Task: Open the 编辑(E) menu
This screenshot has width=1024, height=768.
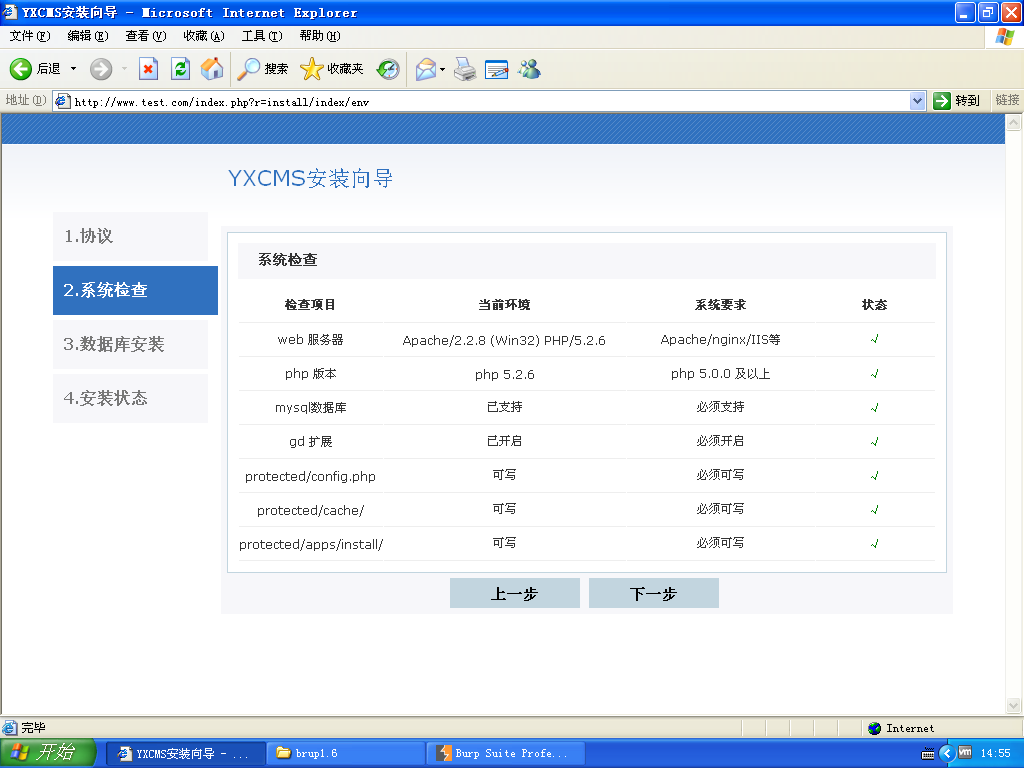Action: (x=88, y=36)
